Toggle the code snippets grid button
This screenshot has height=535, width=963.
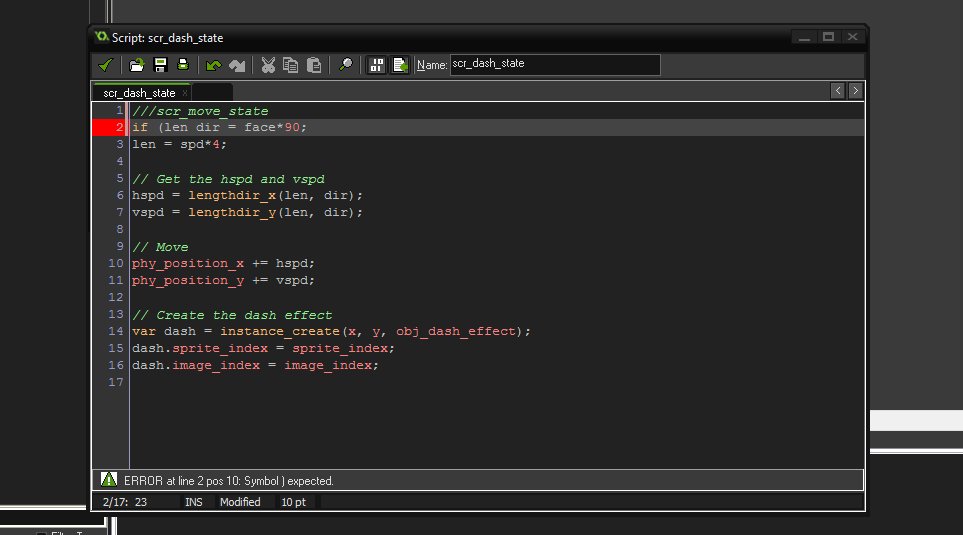[x=376, y=64]
